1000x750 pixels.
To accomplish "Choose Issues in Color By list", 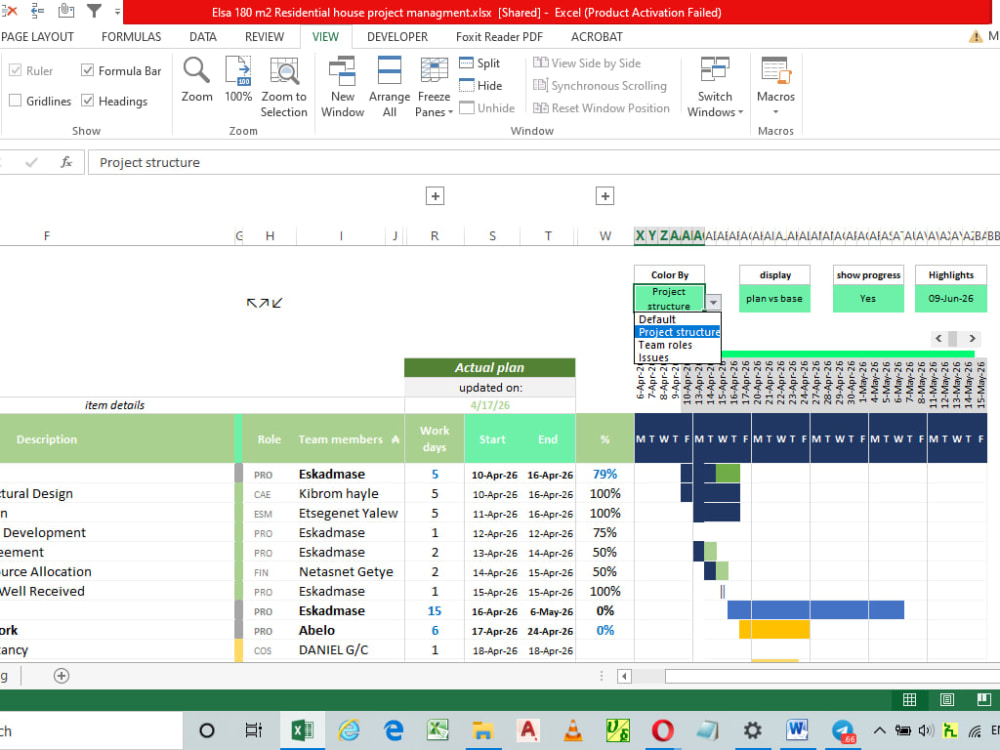I will (678, 358).
